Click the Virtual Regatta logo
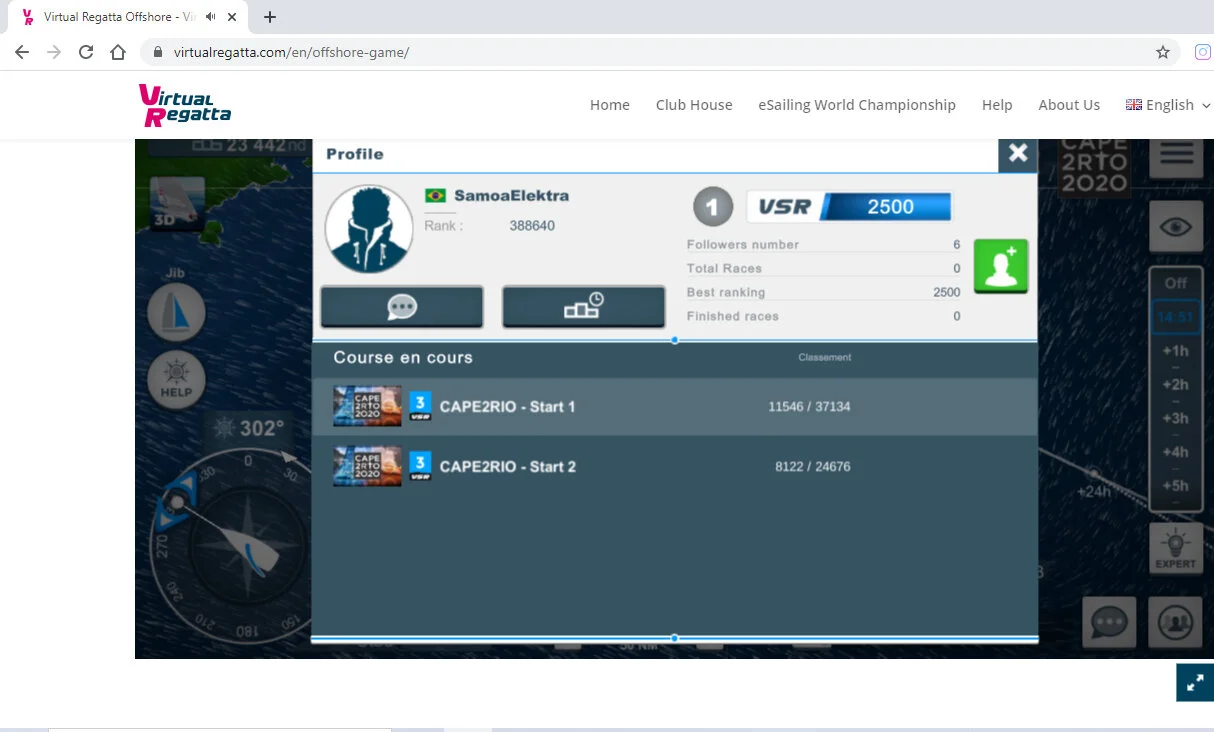The image size is (1214, 732). pos(184,105)
